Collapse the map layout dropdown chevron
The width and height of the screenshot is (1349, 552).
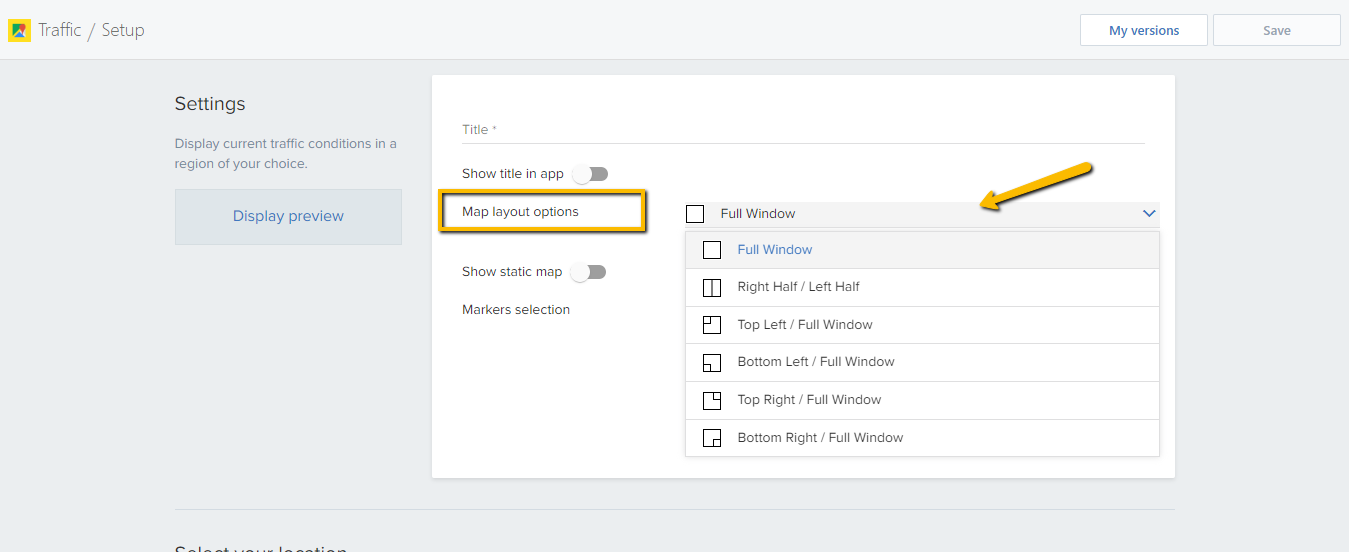pyautogui.click(x=1149, y=214)
